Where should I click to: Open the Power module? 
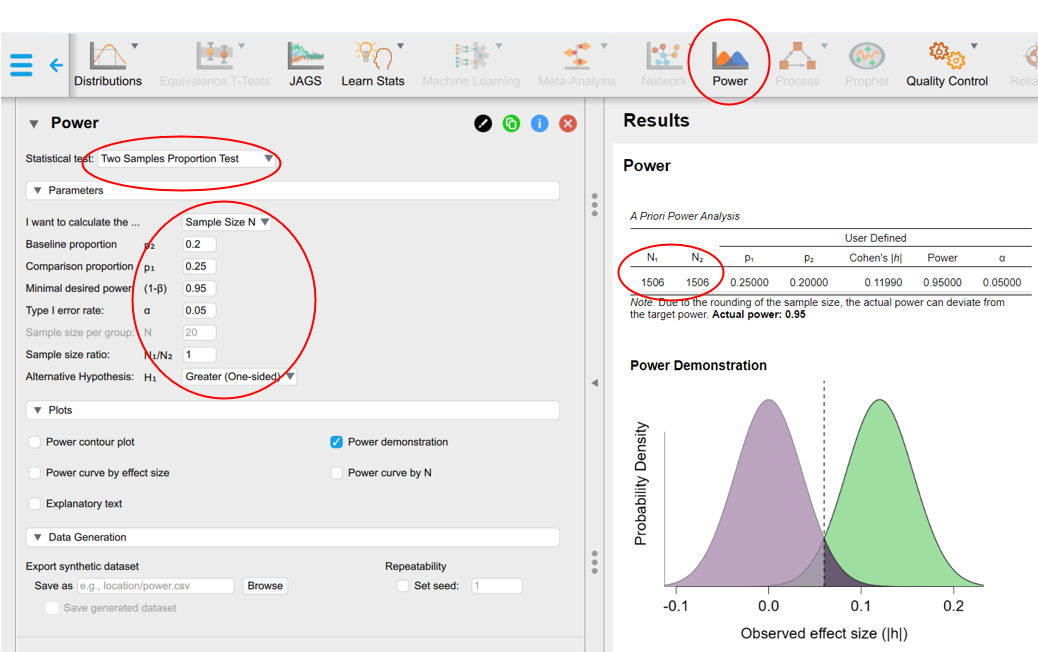730,64
